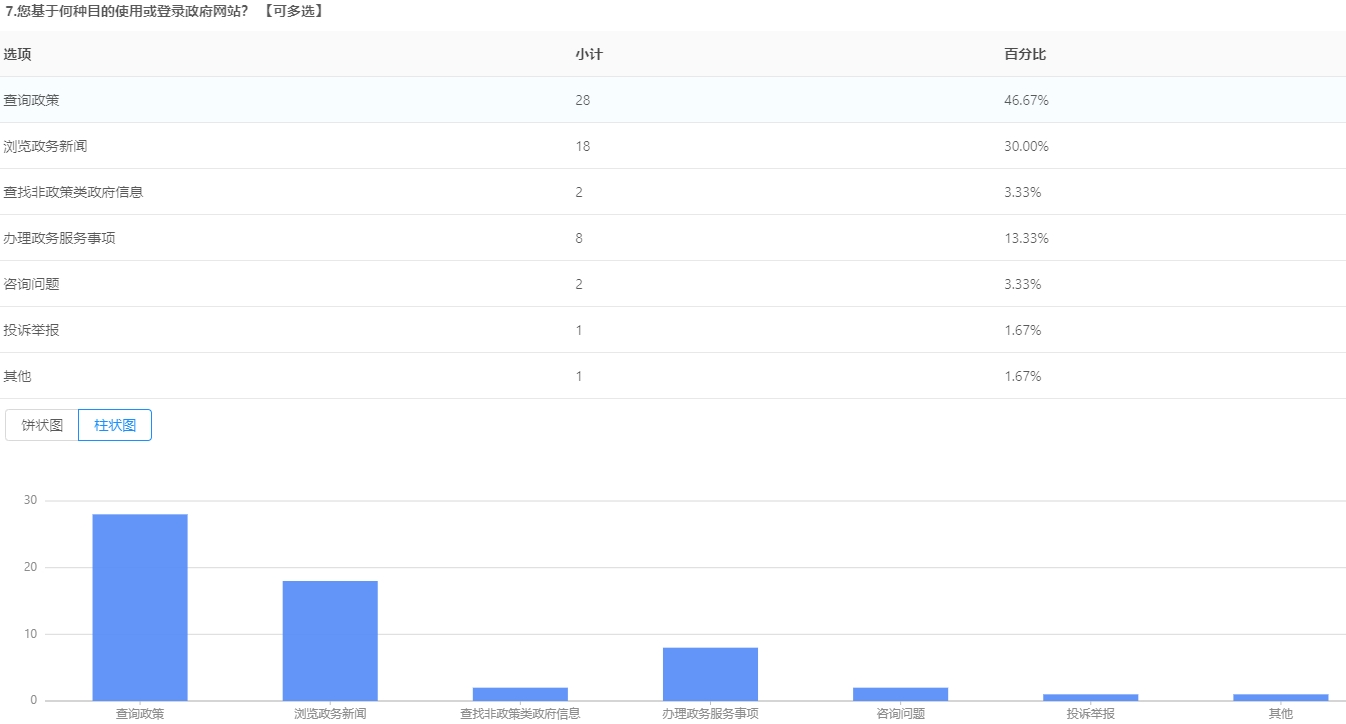
Task: Click the question 7 title text
Action: [x=163, y=11]
